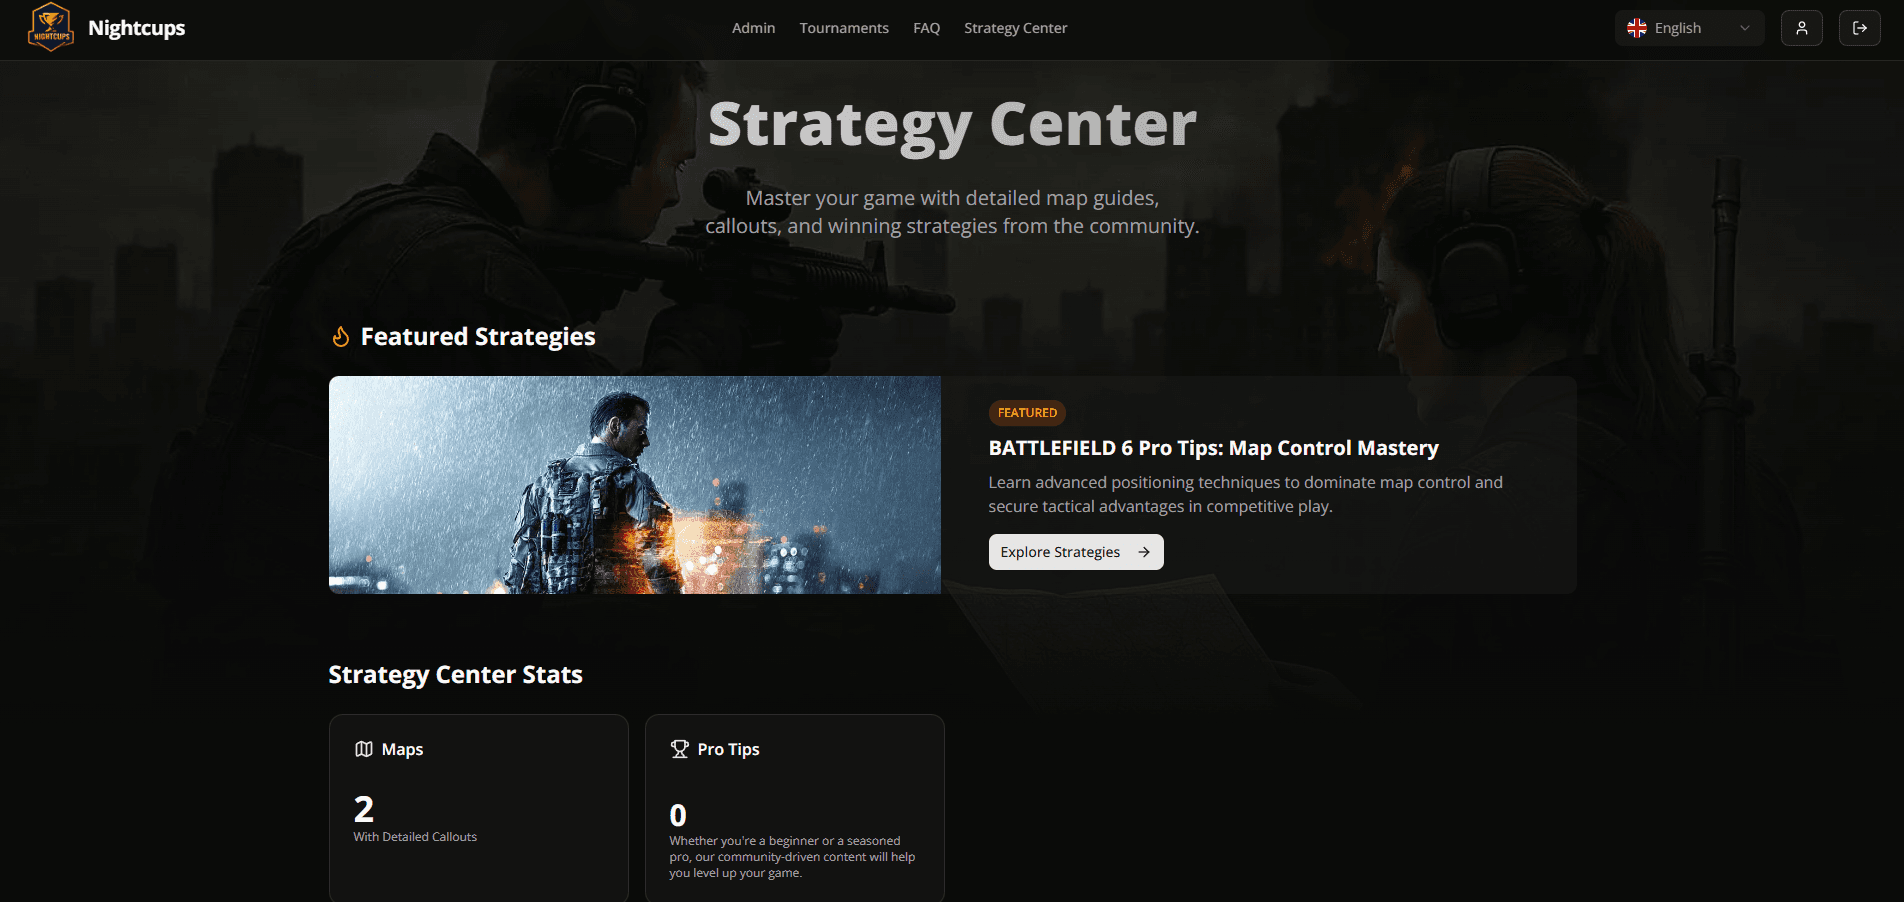Click the featured Battlefield soldier image
Image resolution: width=1904 pixels, height=902 pixels.
635,485
